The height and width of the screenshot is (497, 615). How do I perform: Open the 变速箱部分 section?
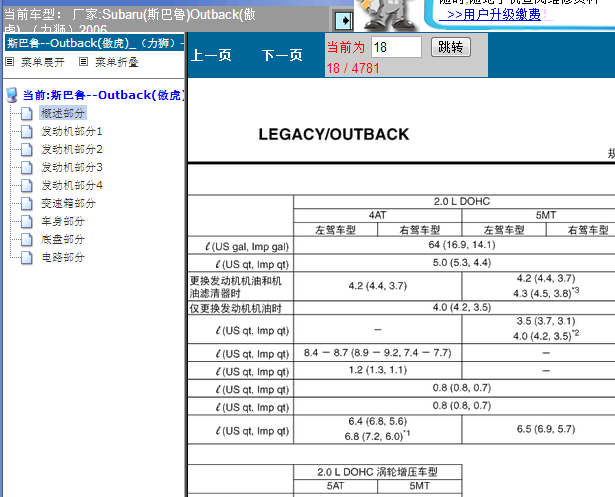tap(68, 204)
